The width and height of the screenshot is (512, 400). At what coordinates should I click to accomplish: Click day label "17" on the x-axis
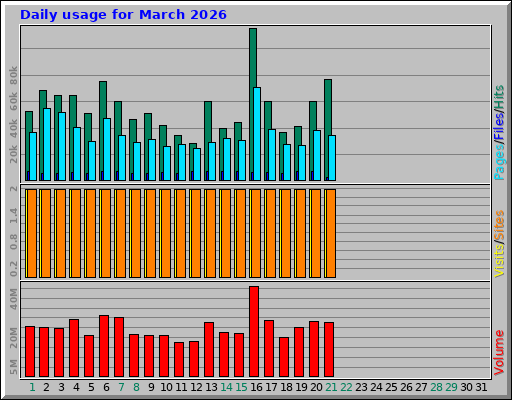[271, 387]
